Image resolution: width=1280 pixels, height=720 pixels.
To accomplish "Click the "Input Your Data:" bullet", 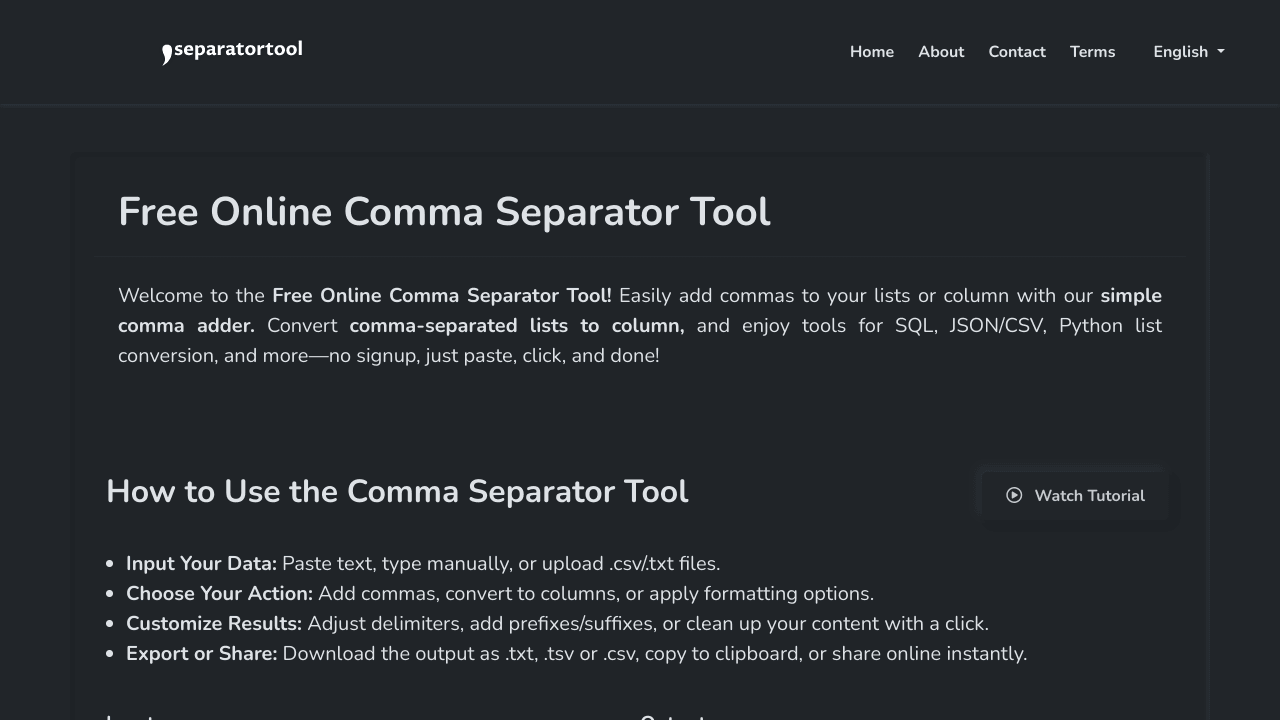I will 201,564.
